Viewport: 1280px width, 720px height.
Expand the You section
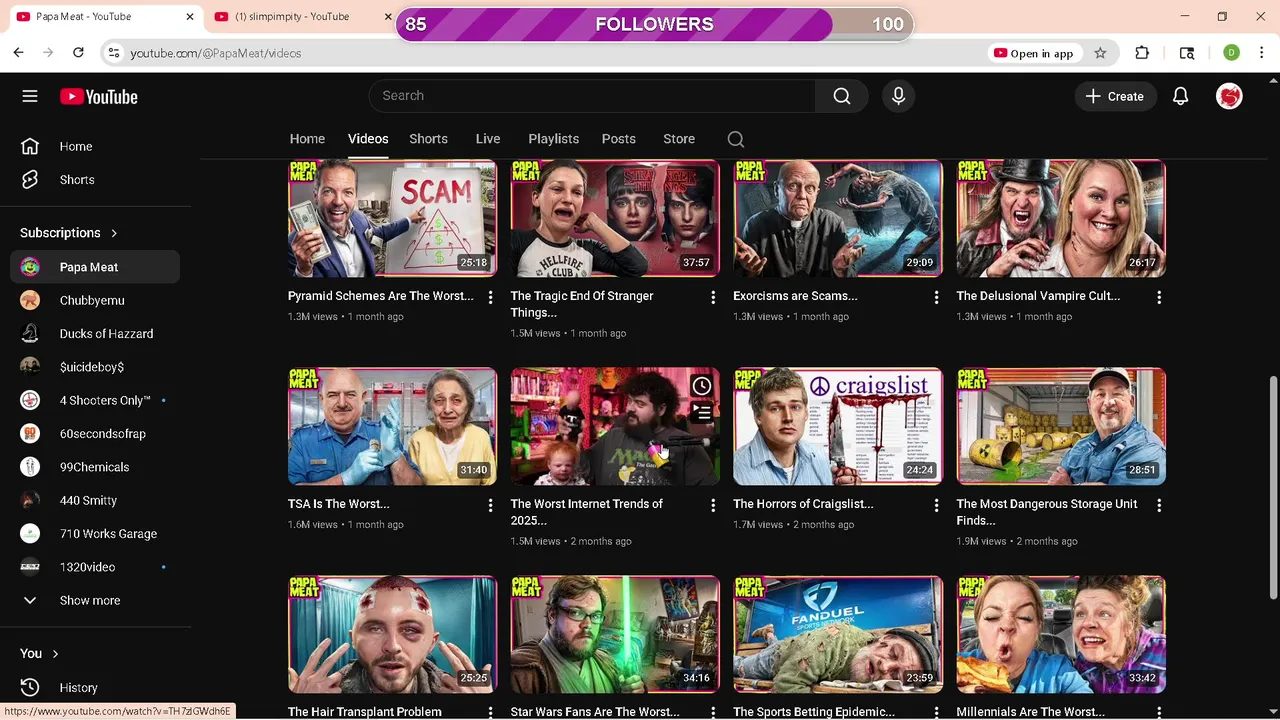point(40,653)
